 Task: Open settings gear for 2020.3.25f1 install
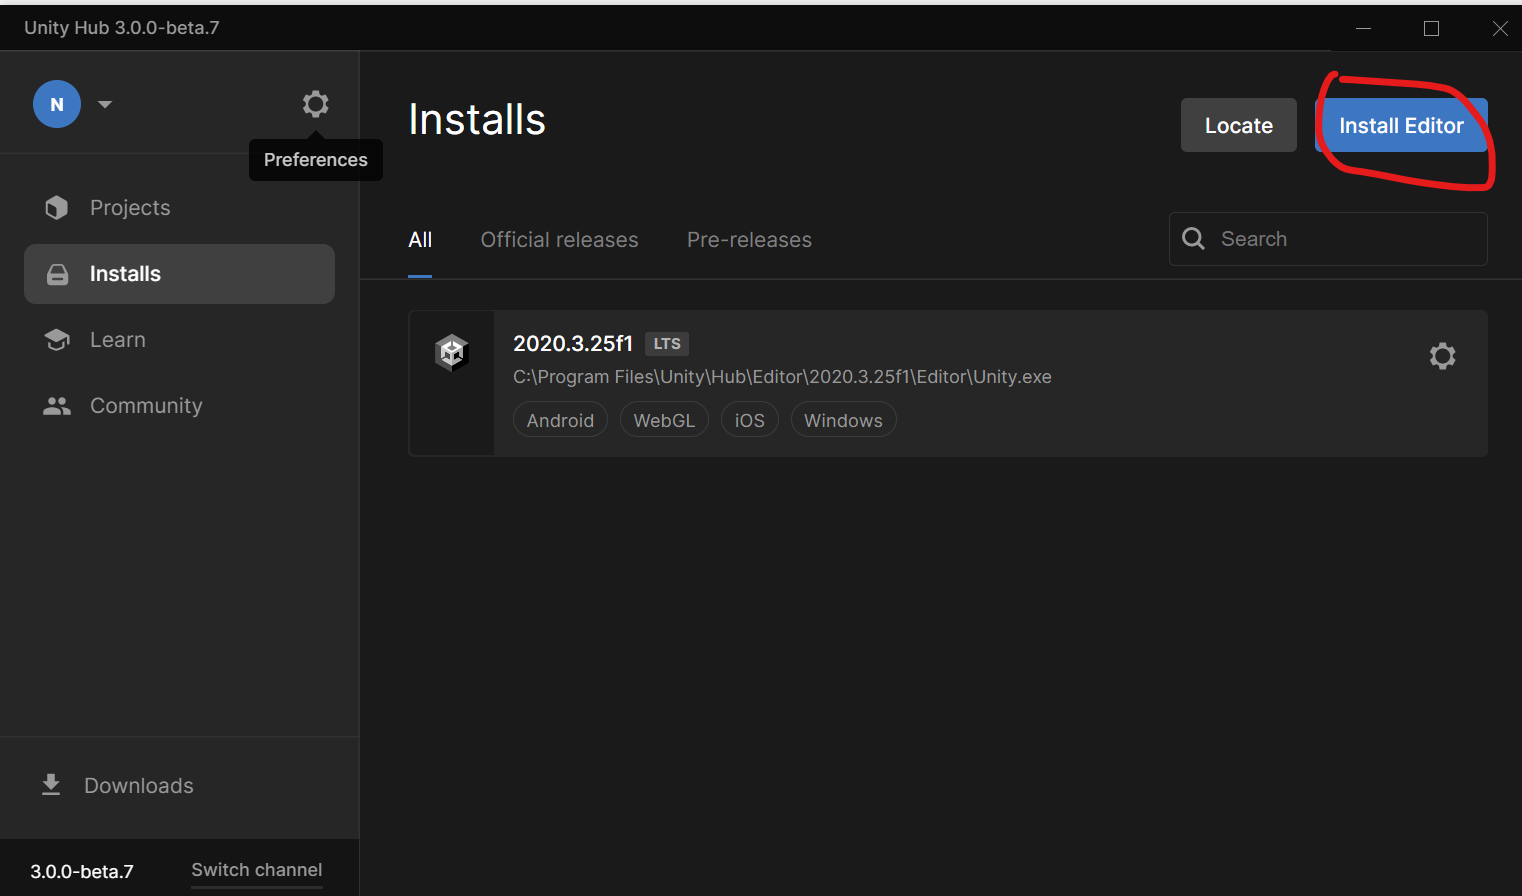1442,356
